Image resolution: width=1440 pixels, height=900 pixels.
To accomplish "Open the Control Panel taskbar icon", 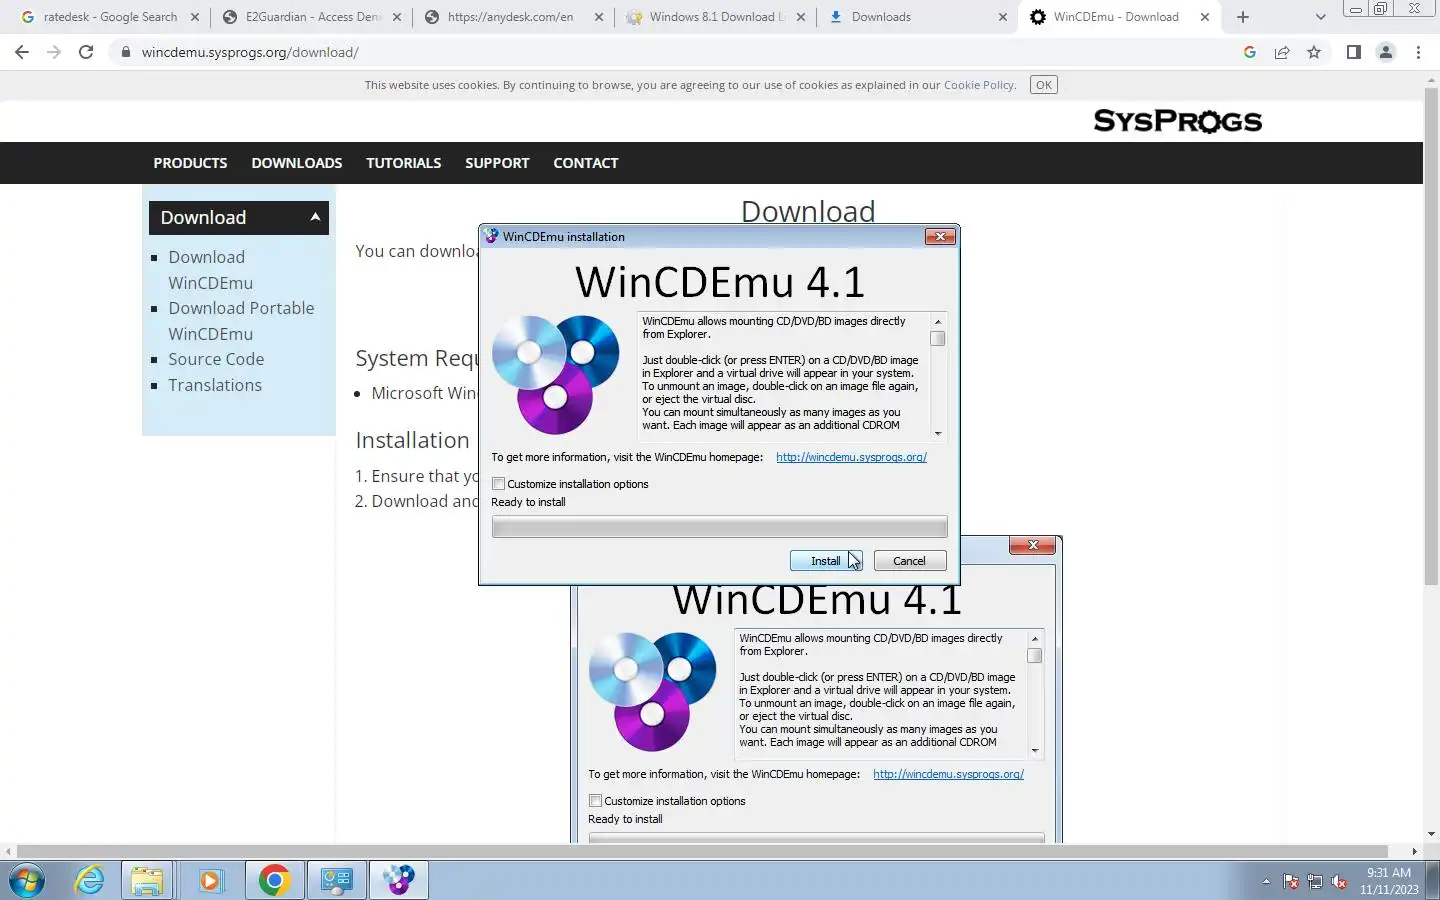I will (x=336, y=881).
